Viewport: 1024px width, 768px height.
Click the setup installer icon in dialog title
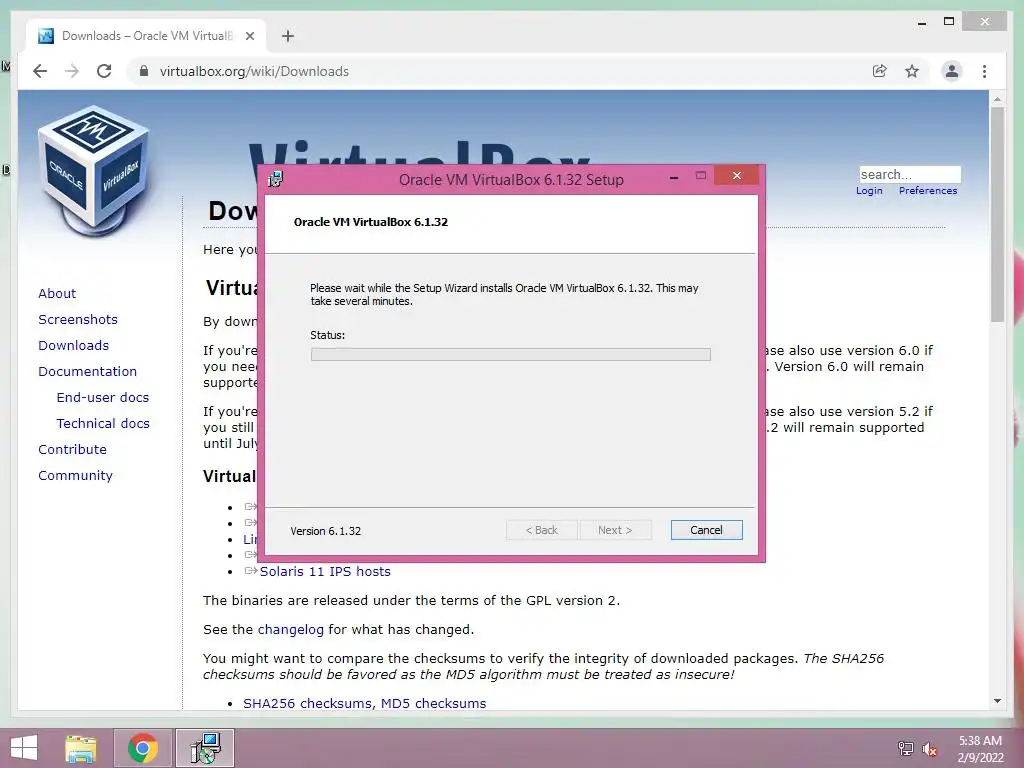pyautogui.click(x=276, y=179)
